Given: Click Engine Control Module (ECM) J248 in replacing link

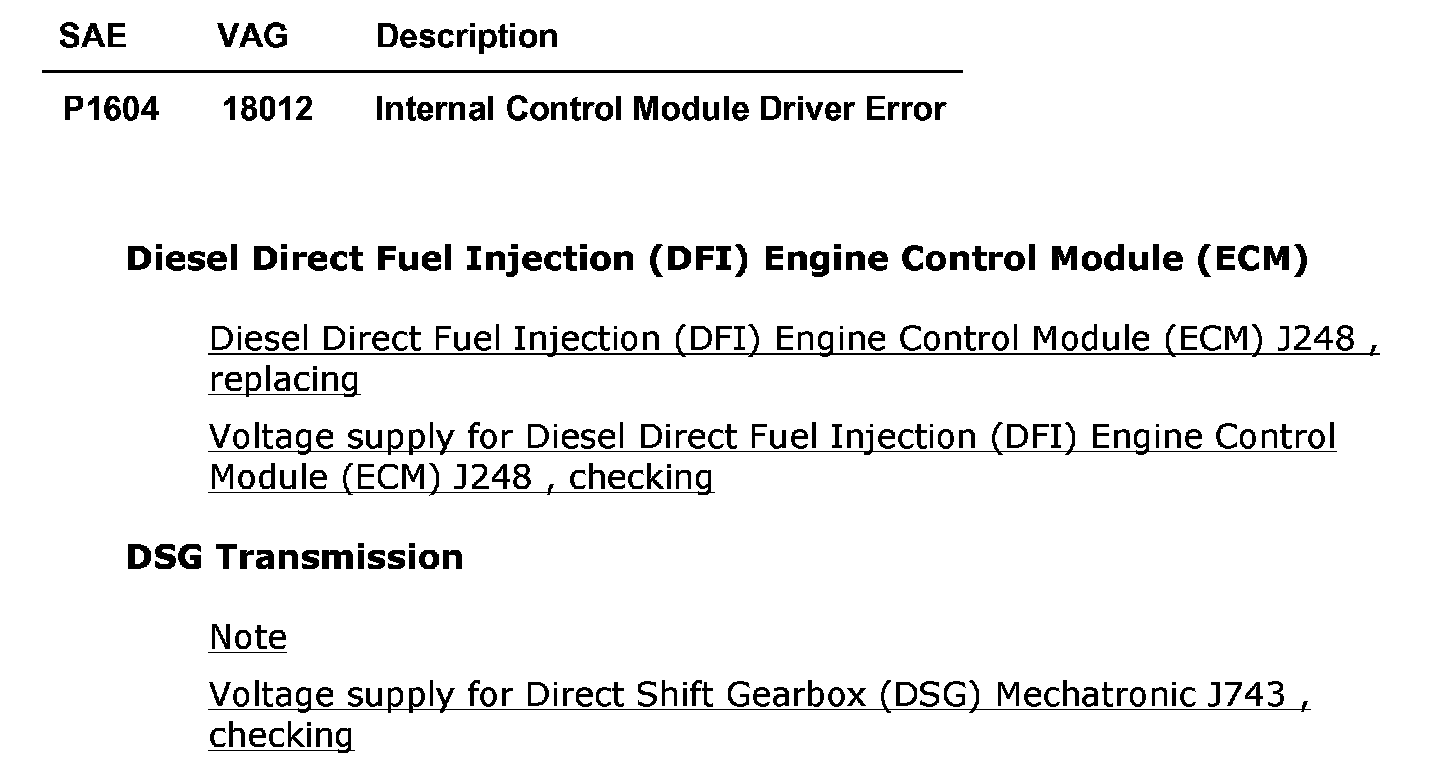Looking at the screenshot, I should (x=1064, y=340).
